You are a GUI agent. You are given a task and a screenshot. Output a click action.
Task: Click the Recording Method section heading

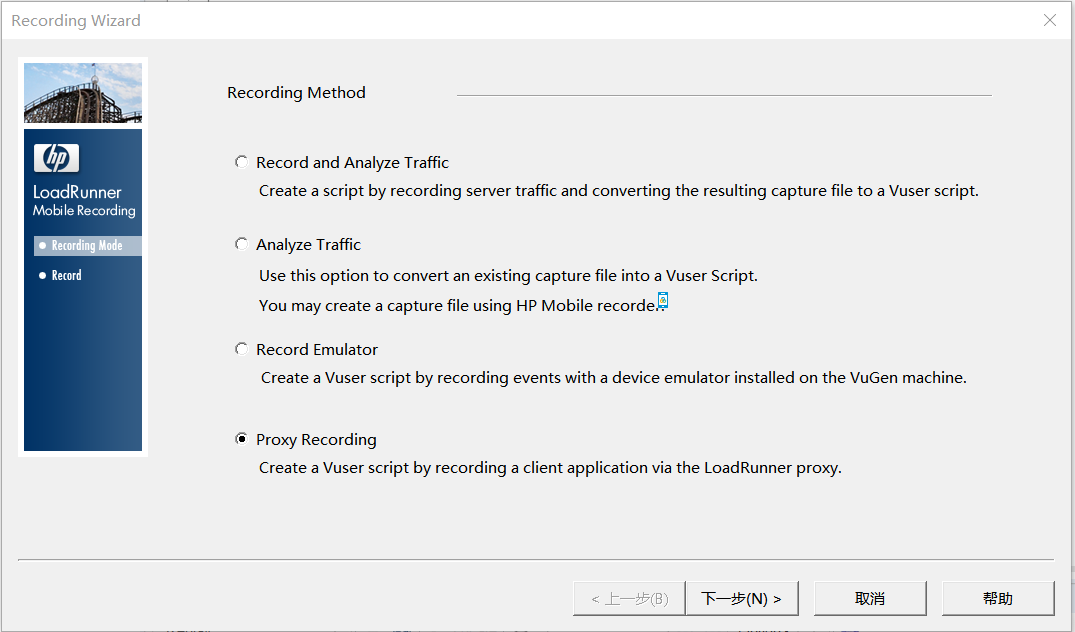point(296,93)
